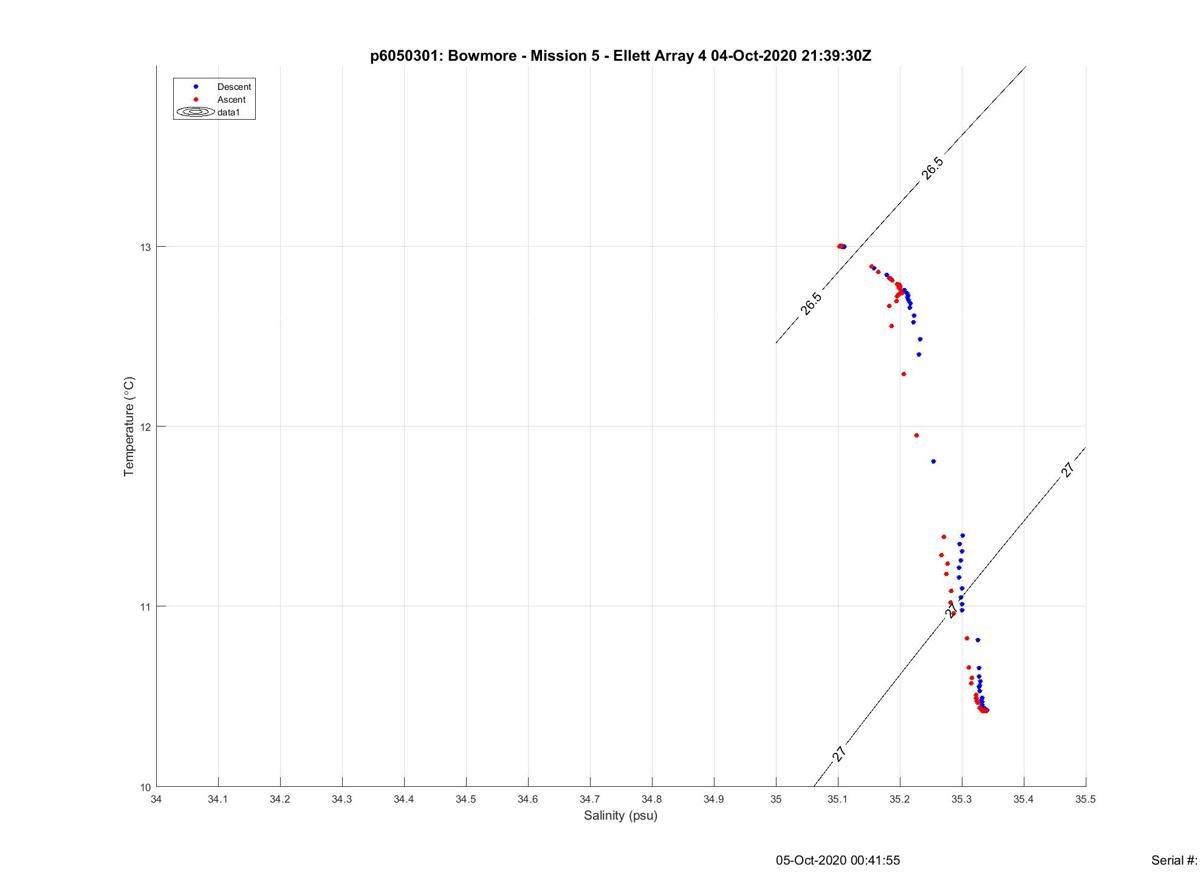Image resolution: width=1200 pixels, height=885 pixels.
Task: Click the blue Descent legend marker
Action: click(x=195, y=87)
